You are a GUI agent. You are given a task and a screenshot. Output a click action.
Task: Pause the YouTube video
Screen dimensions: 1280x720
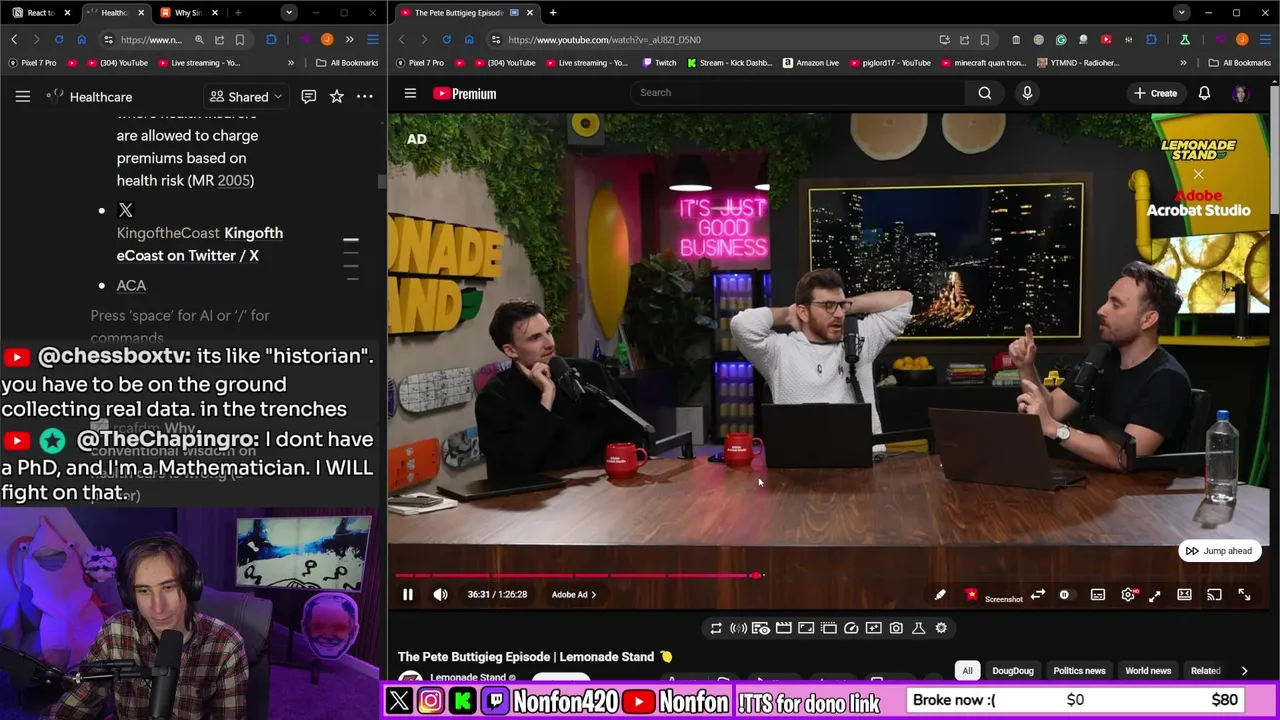(408, 595)
